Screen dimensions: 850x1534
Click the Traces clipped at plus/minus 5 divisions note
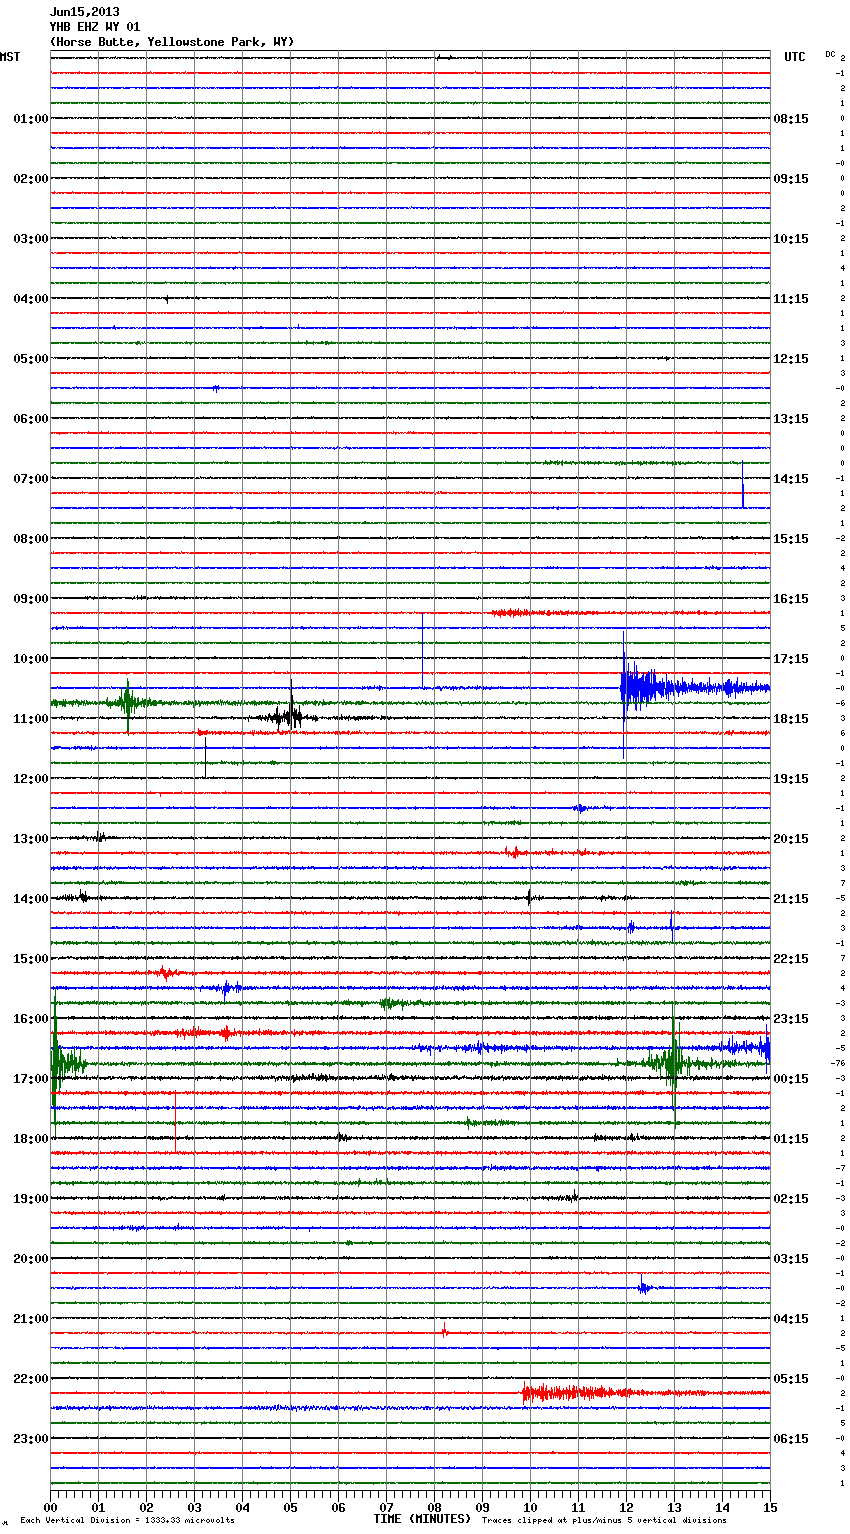[x=604, y=1521]
